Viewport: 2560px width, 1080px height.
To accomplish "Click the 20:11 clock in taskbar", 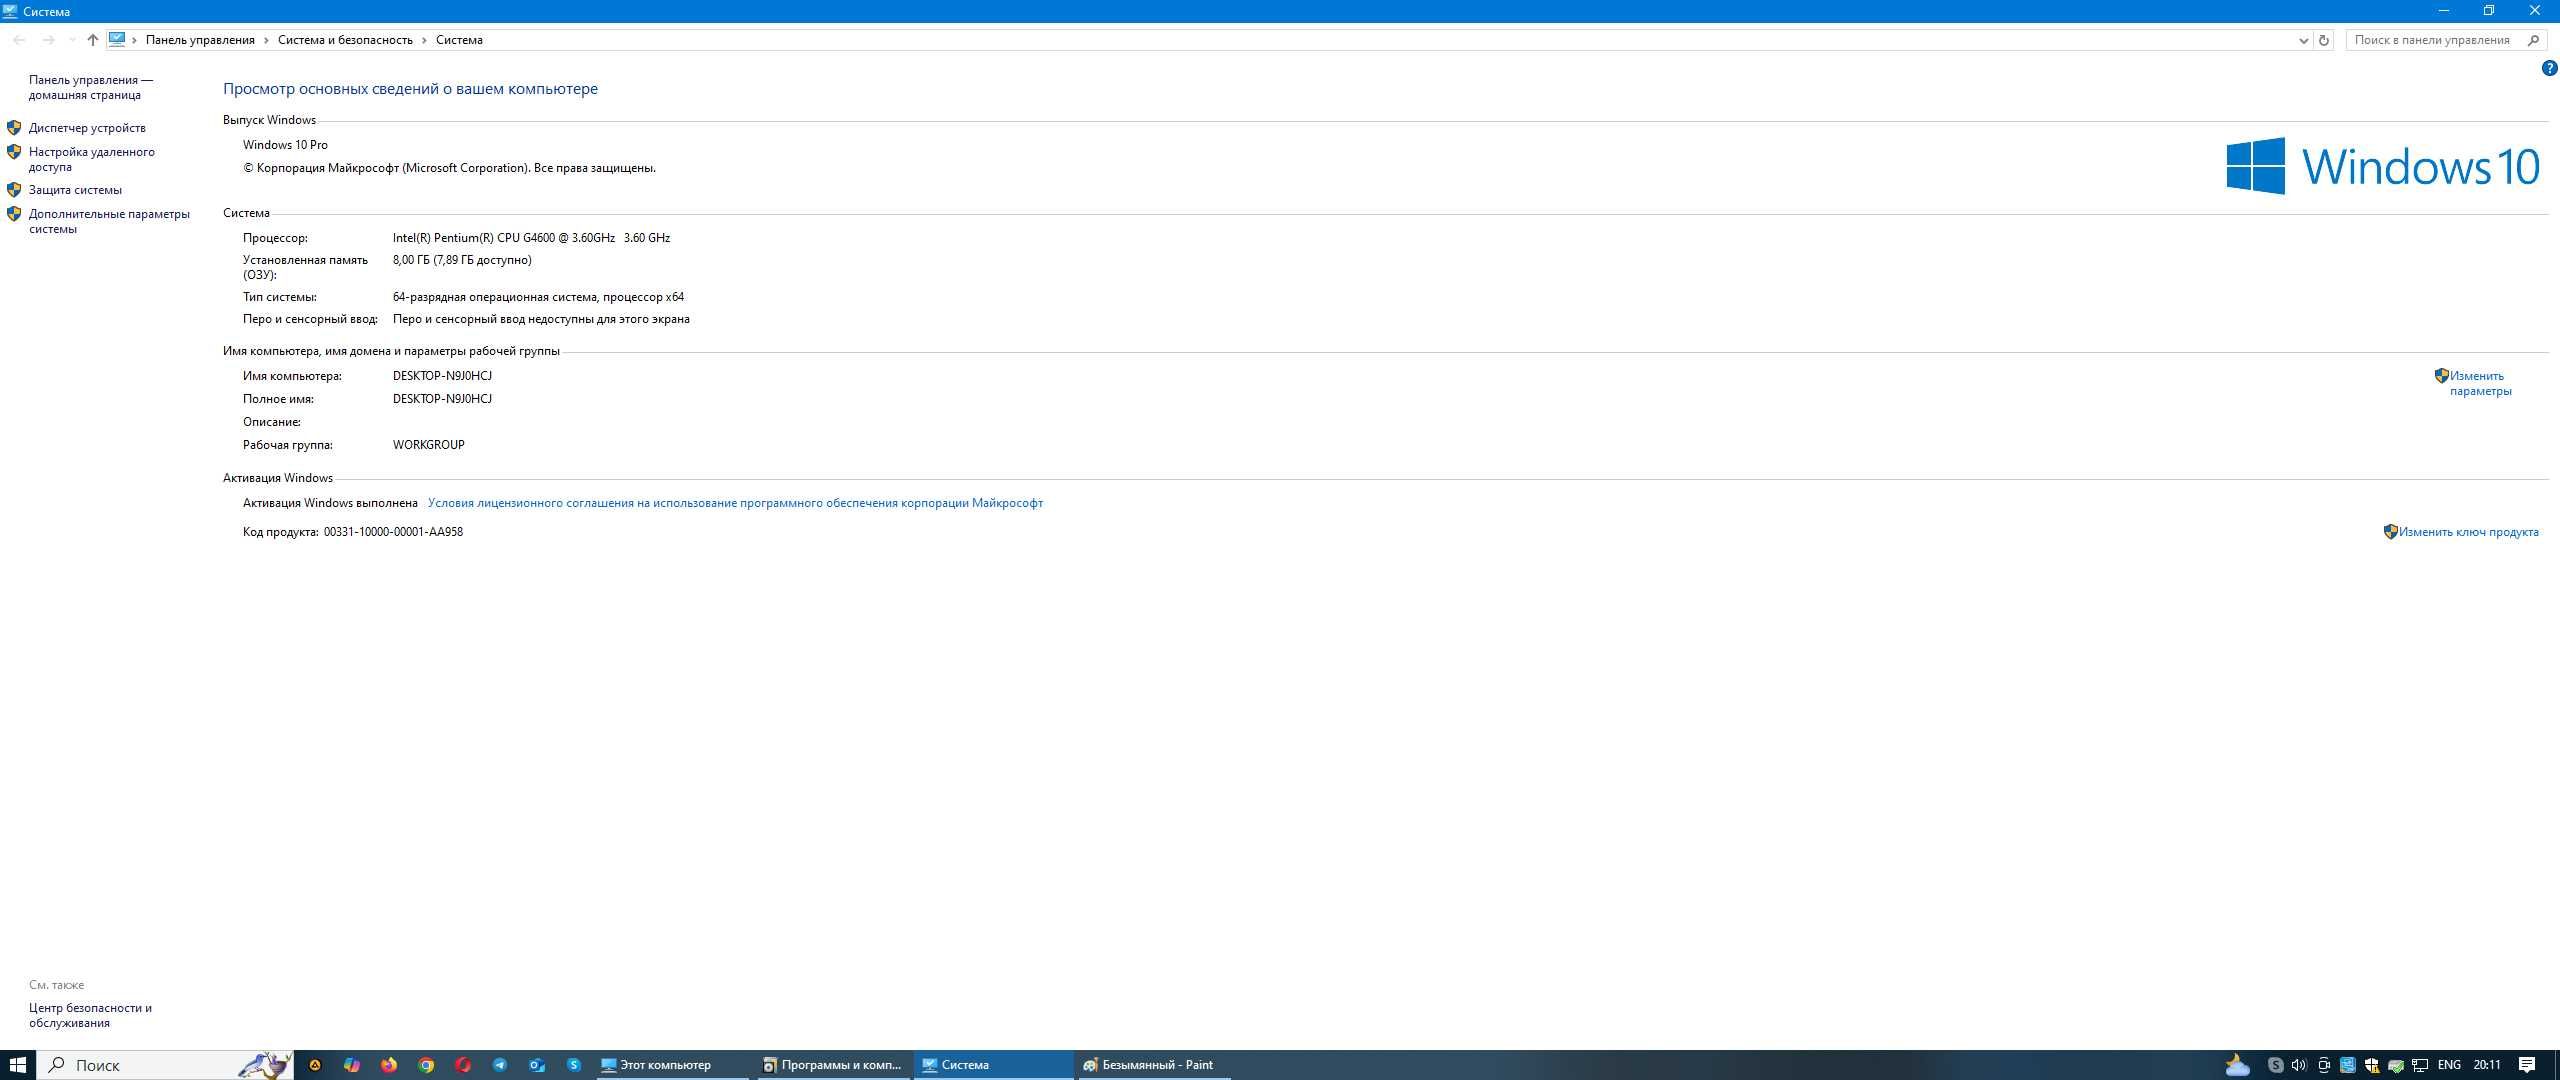I will (2487, 1065).
